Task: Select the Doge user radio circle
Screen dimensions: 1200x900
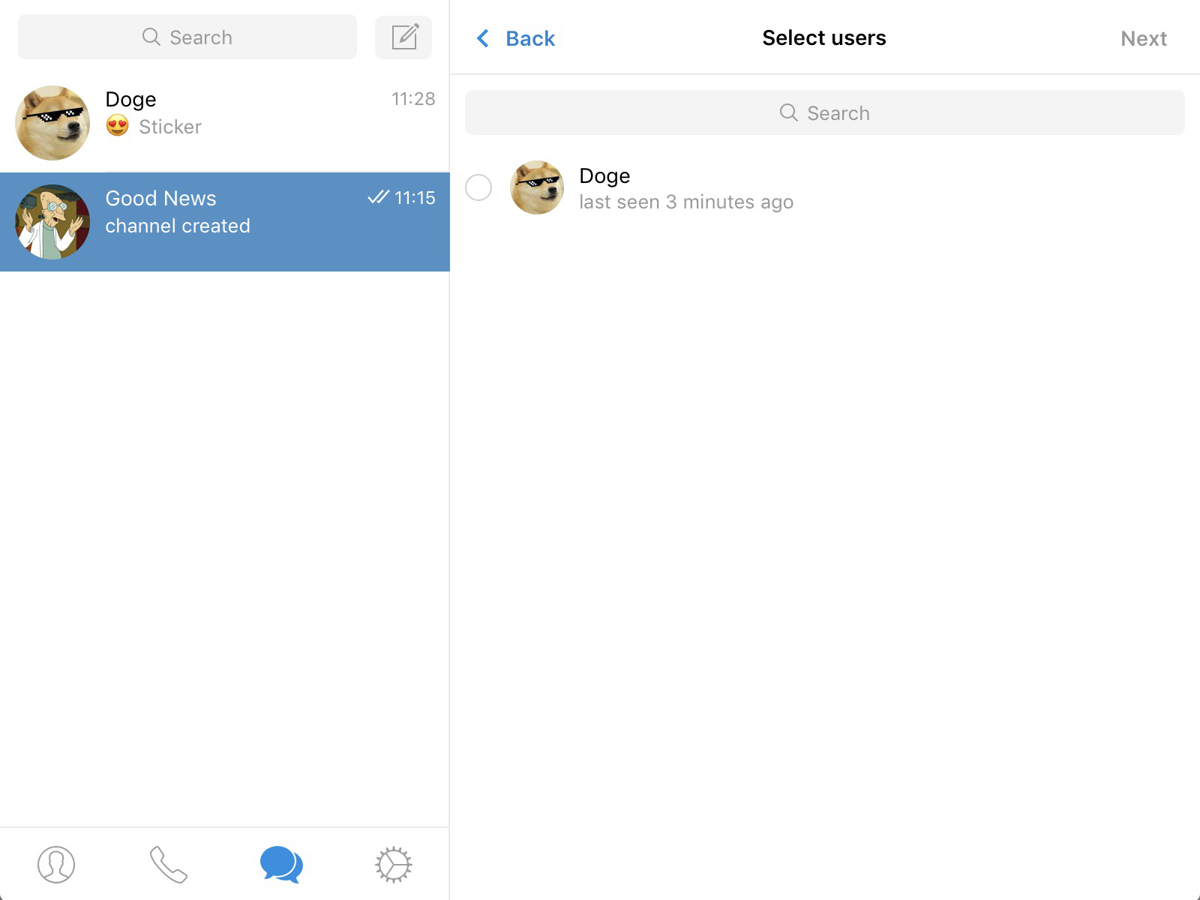Action: (x=479, y=187)
